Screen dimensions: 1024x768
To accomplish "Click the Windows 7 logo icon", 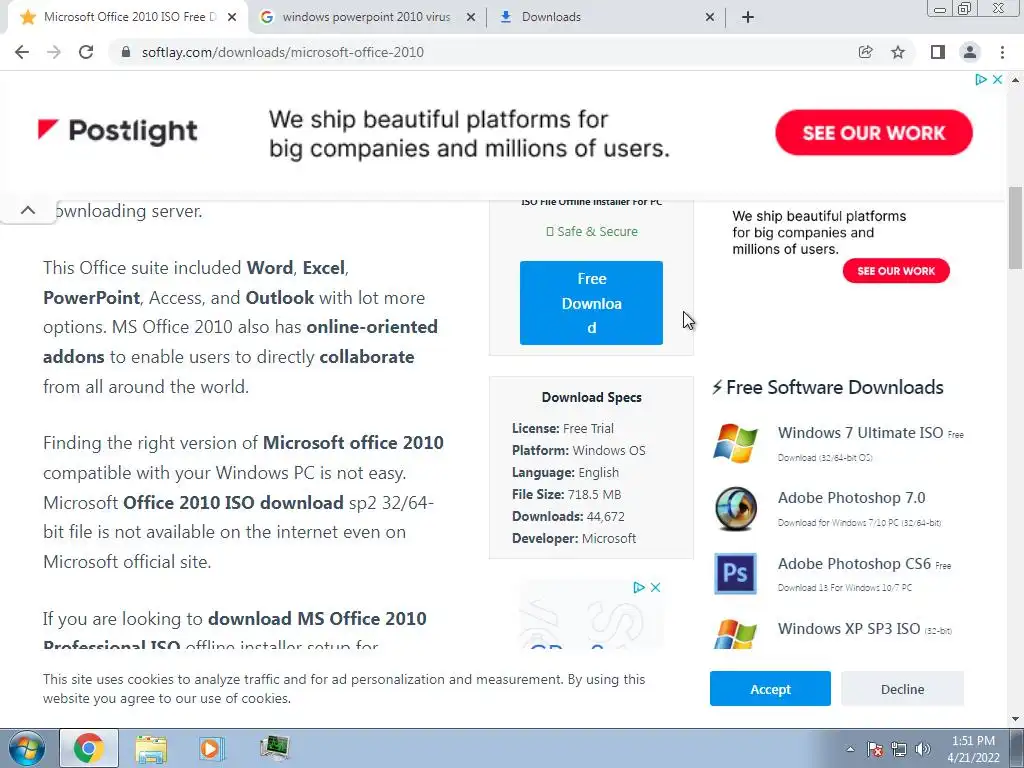I will coord(735,443).
